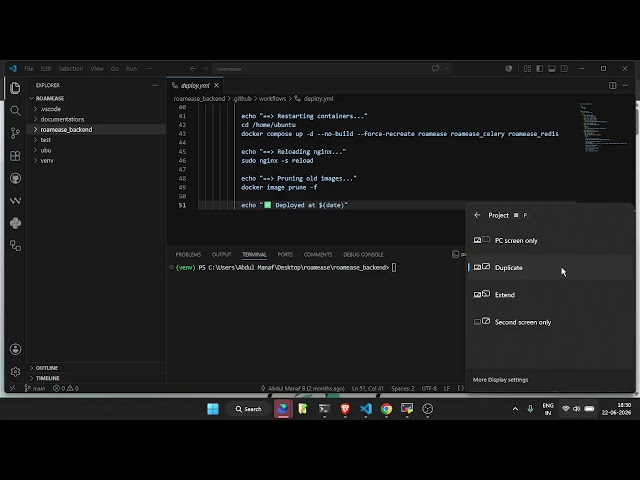Click UTF-8 encoding status item
Screen dimensions: 640x480
coord(429,388)
